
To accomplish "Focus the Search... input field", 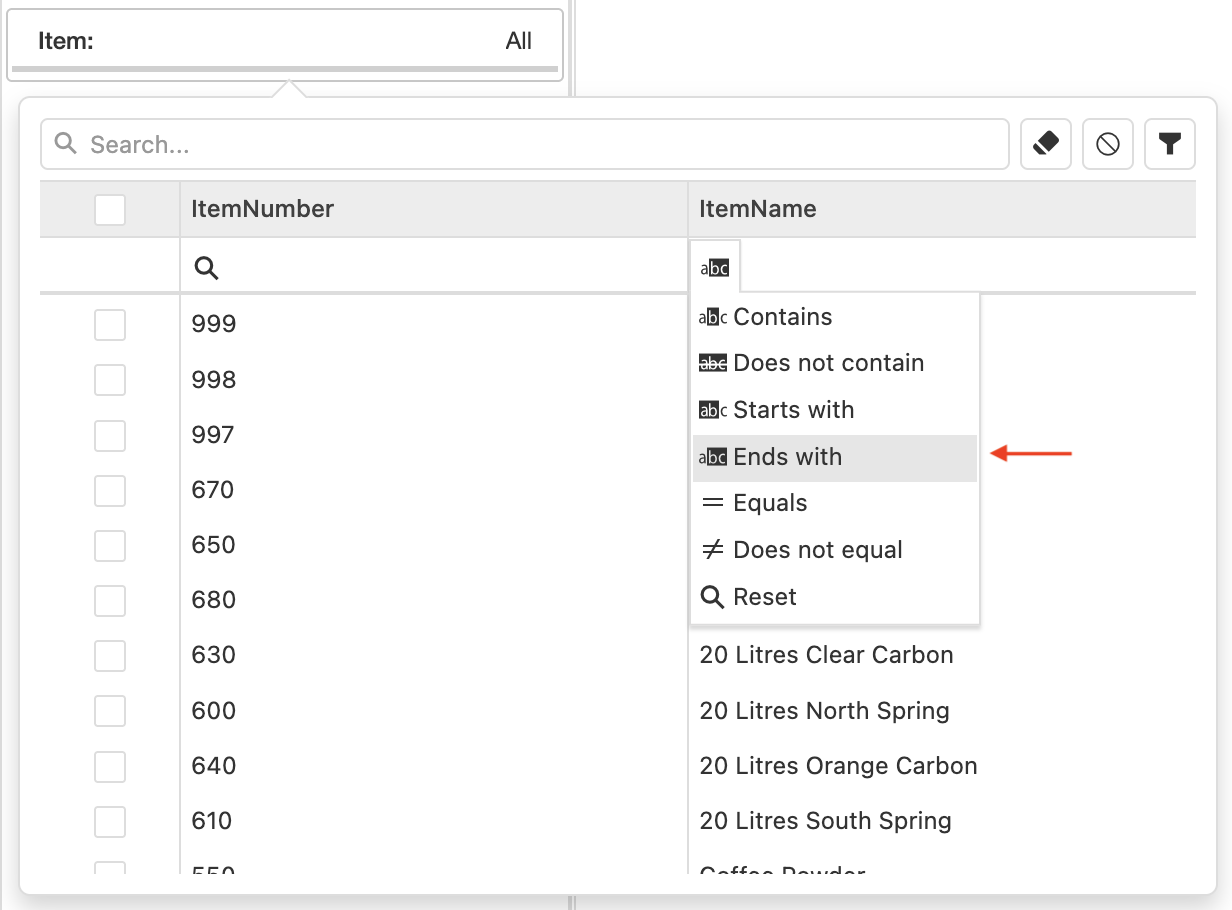I will coord(525,144).
